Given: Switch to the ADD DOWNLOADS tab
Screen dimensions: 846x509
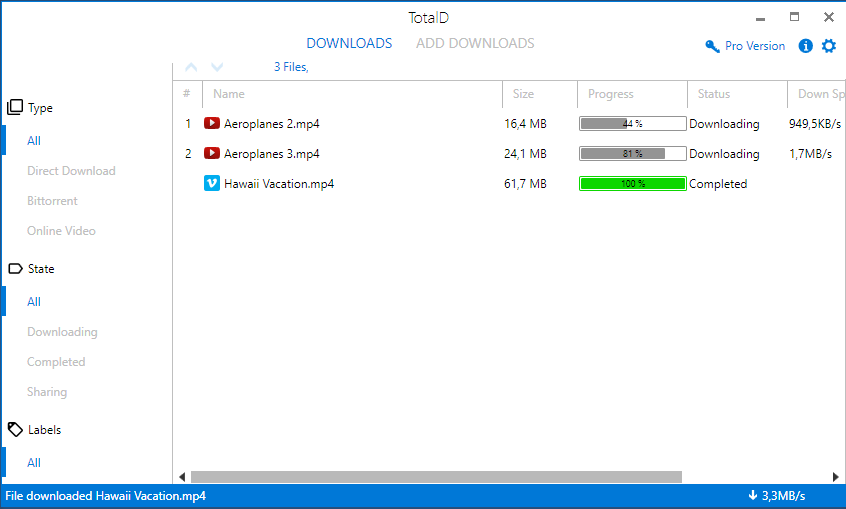Looking at the screenshot, I should pyautogui.click(x=475, y=43).
